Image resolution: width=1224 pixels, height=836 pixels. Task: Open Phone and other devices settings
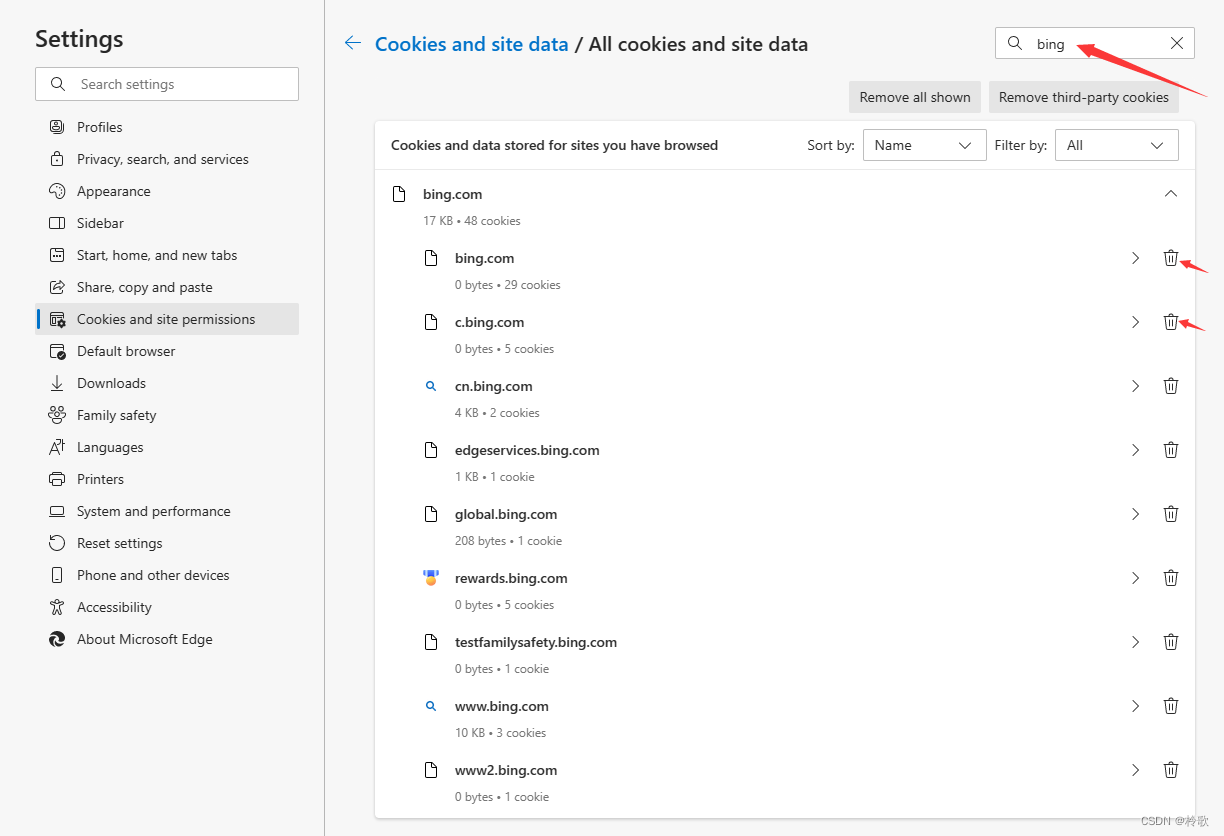167,575
